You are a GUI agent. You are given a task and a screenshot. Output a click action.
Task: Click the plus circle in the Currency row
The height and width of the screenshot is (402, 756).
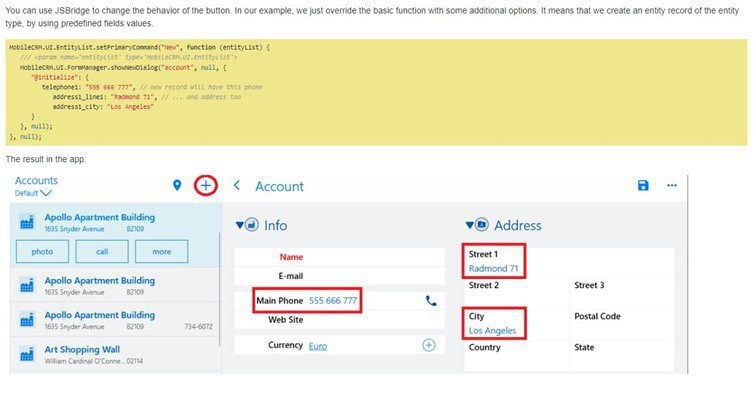pos(429,345)
